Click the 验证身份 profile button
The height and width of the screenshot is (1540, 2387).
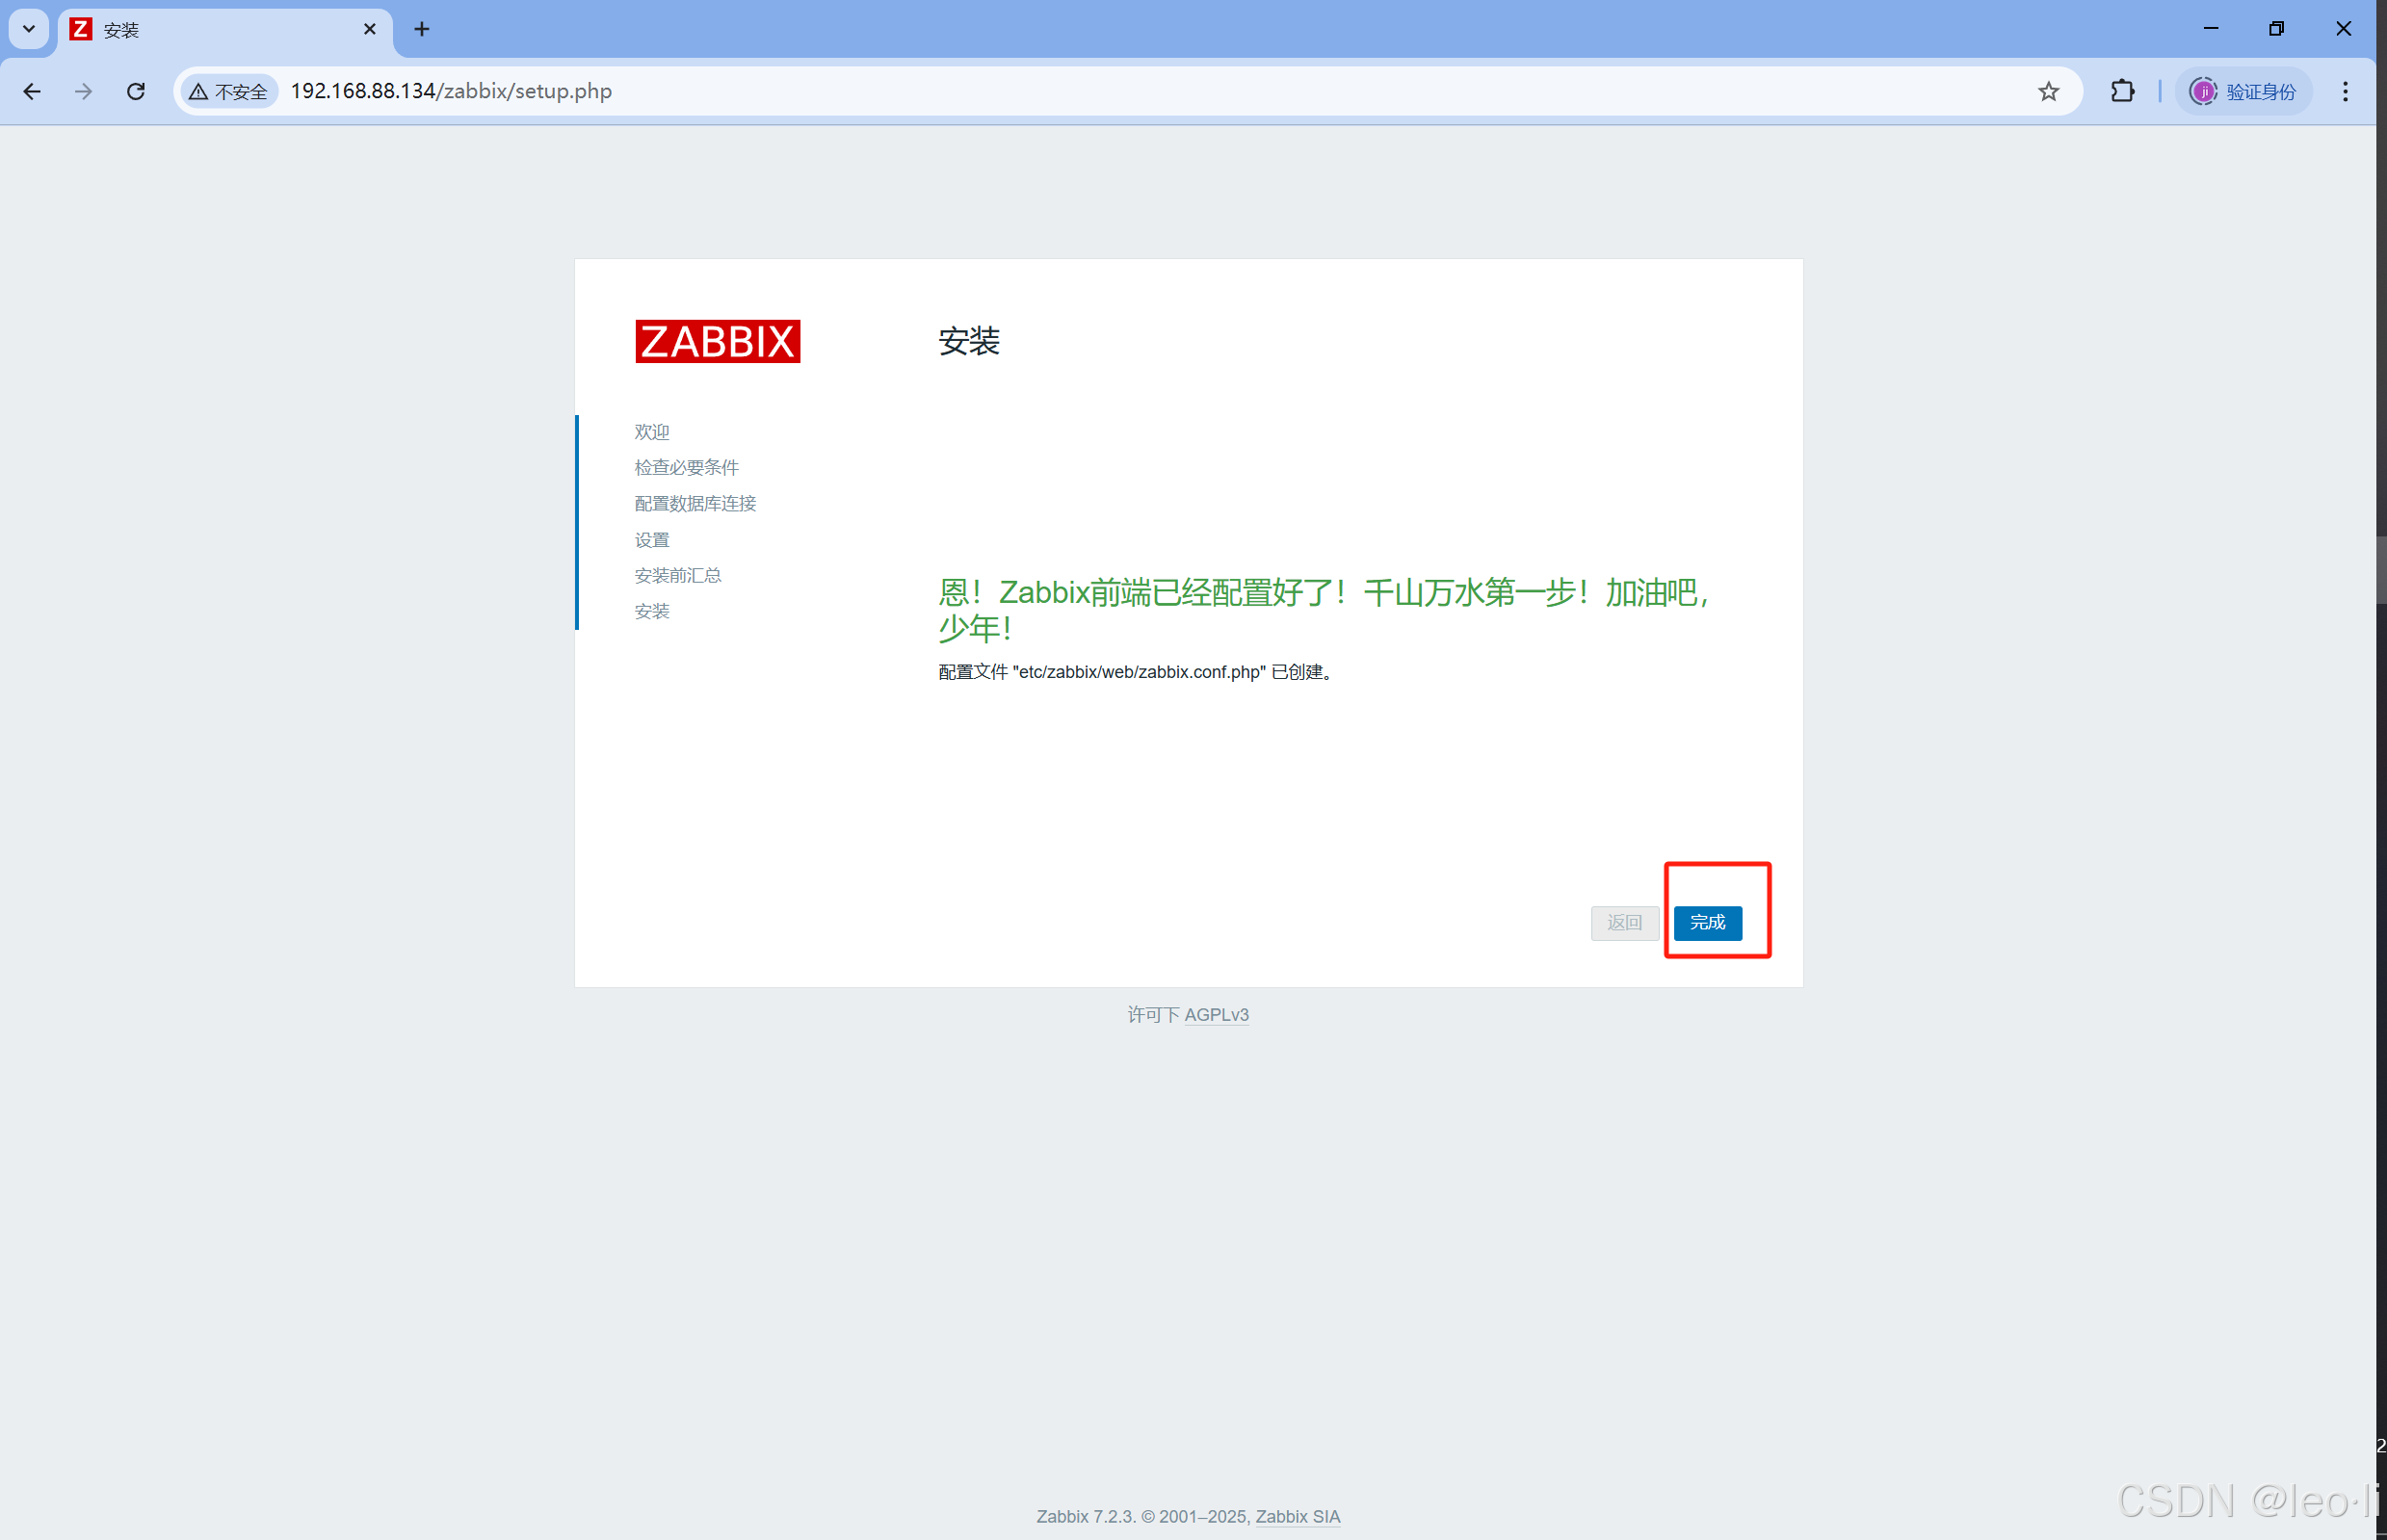point(2243,91)
